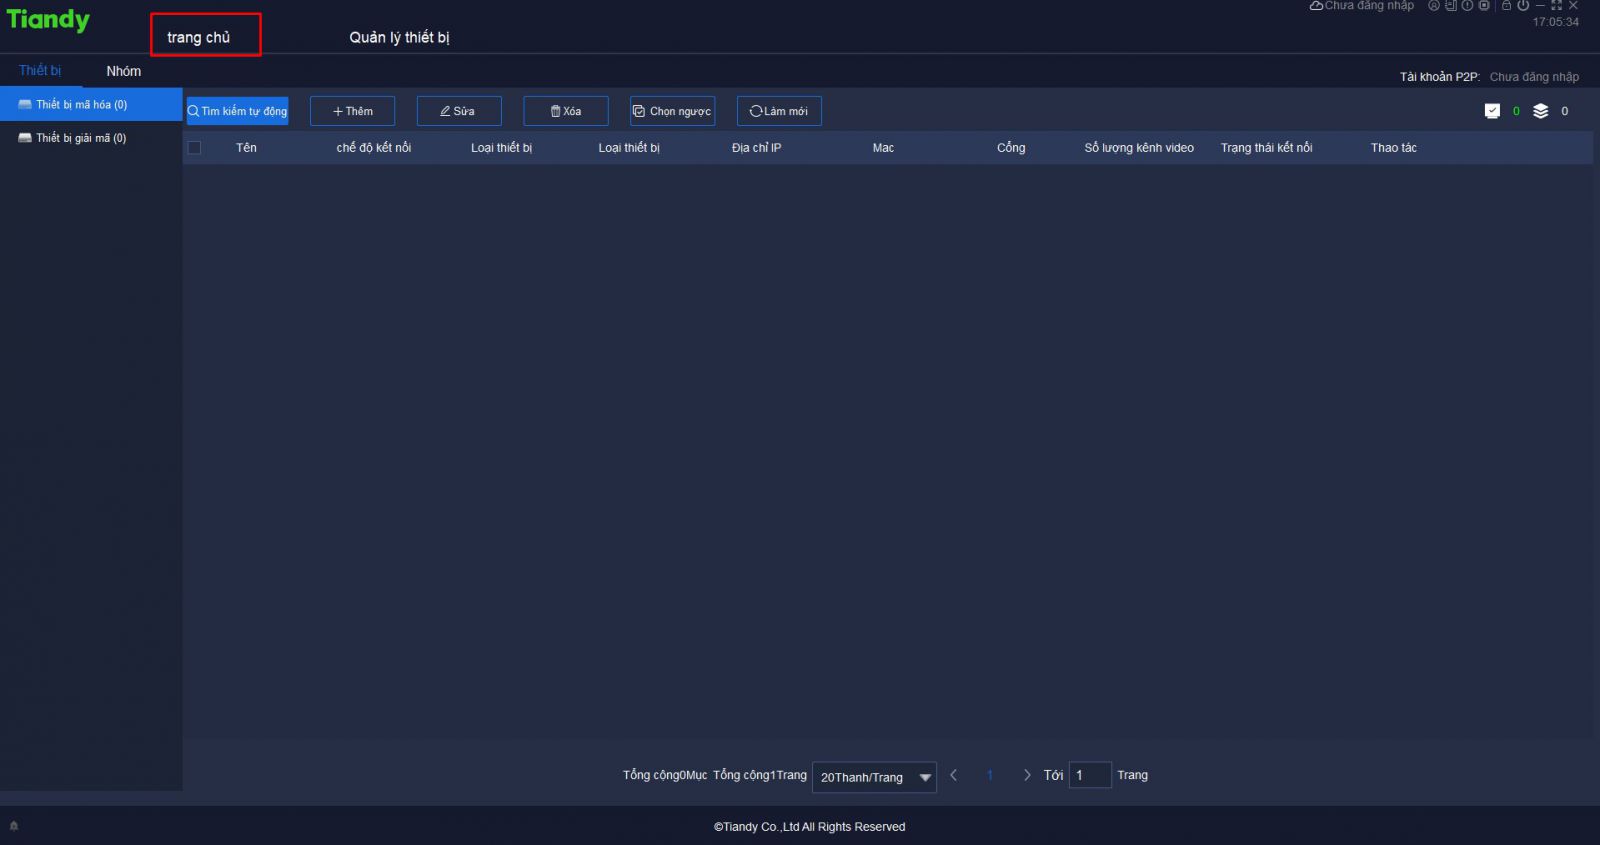Go to the next page arrow

coord(1026,775)
